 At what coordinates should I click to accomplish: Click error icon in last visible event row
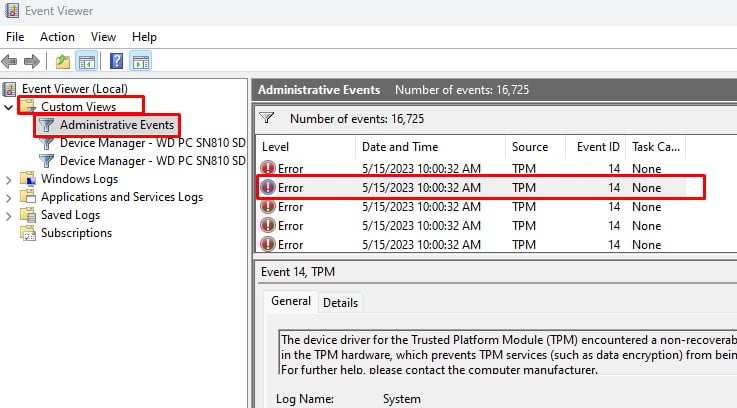pos(268,244)
